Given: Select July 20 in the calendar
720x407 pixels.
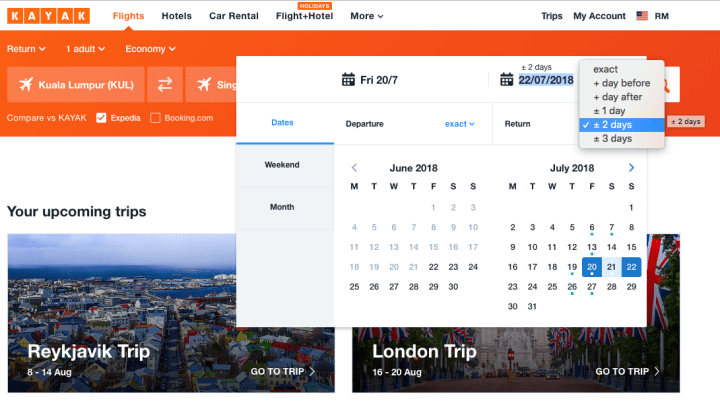Looking at the screenshot, I should (x=592, y=267).
